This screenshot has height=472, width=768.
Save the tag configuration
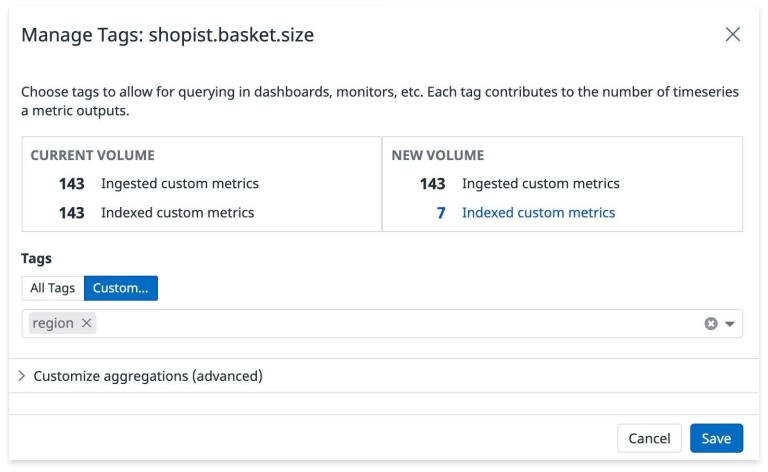tap(716, 438)
